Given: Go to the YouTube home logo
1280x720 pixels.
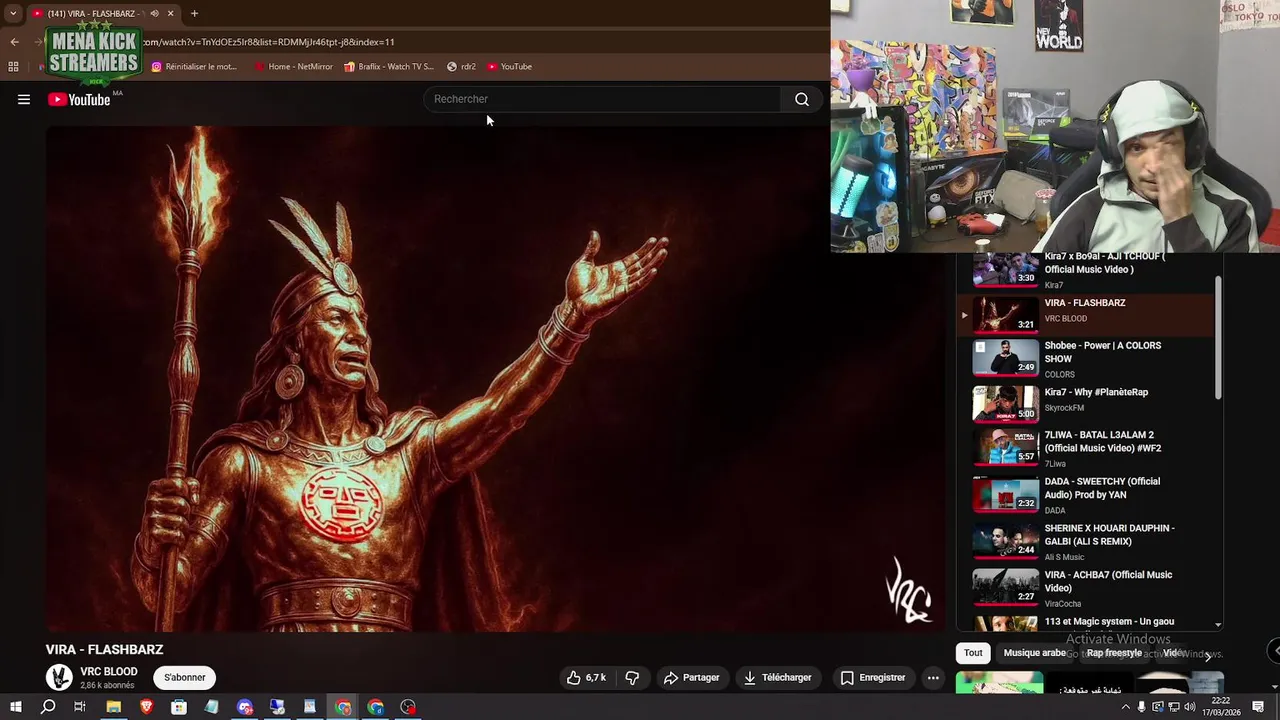Looking at the screenshot, I should (79, 99).
